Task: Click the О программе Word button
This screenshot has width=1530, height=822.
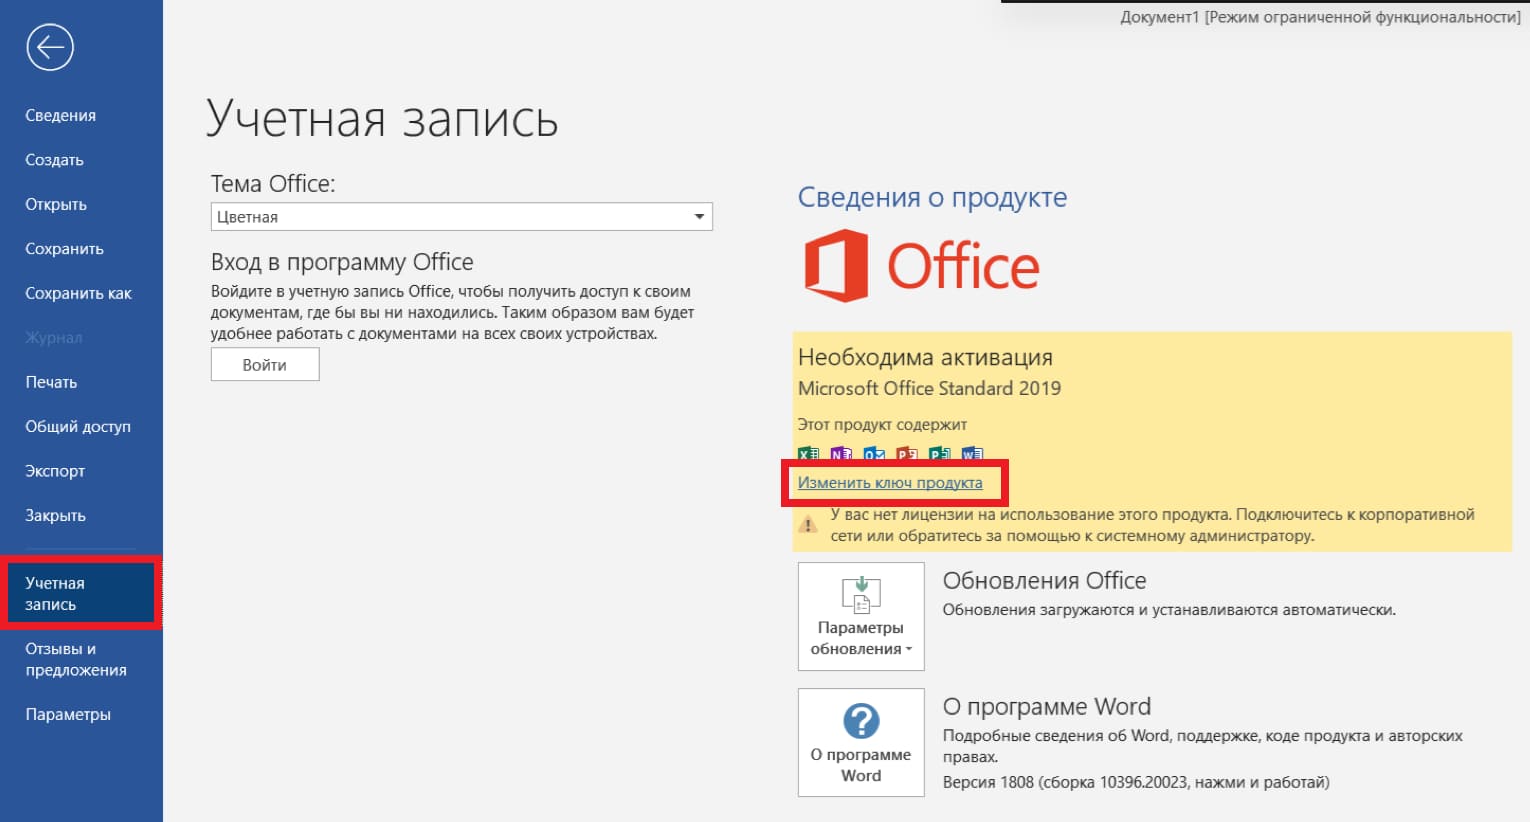Action: coord(861,742)
